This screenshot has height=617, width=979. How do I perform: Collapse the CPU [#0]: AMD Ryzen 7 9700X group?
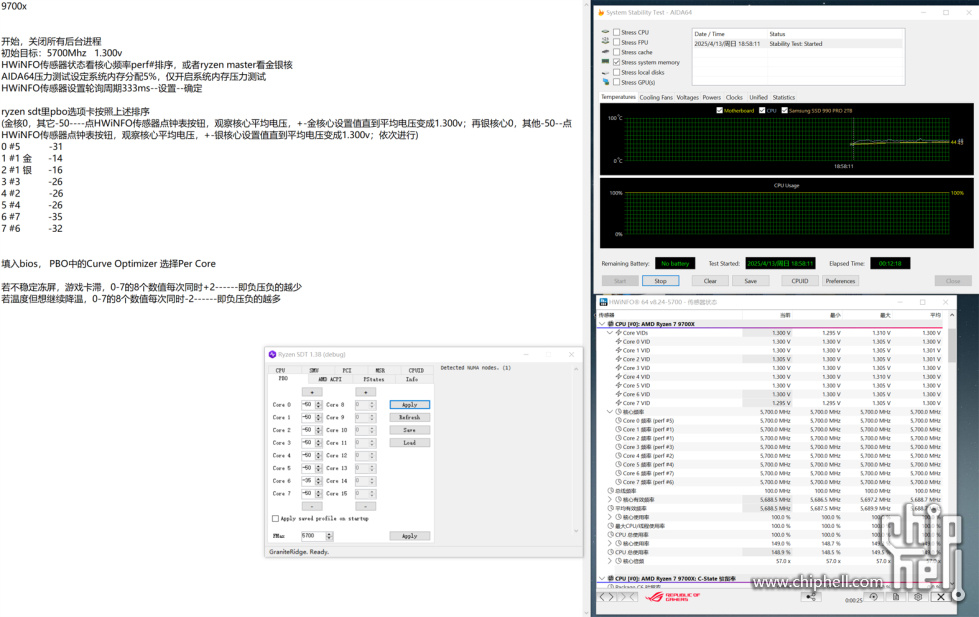[603, 324]
